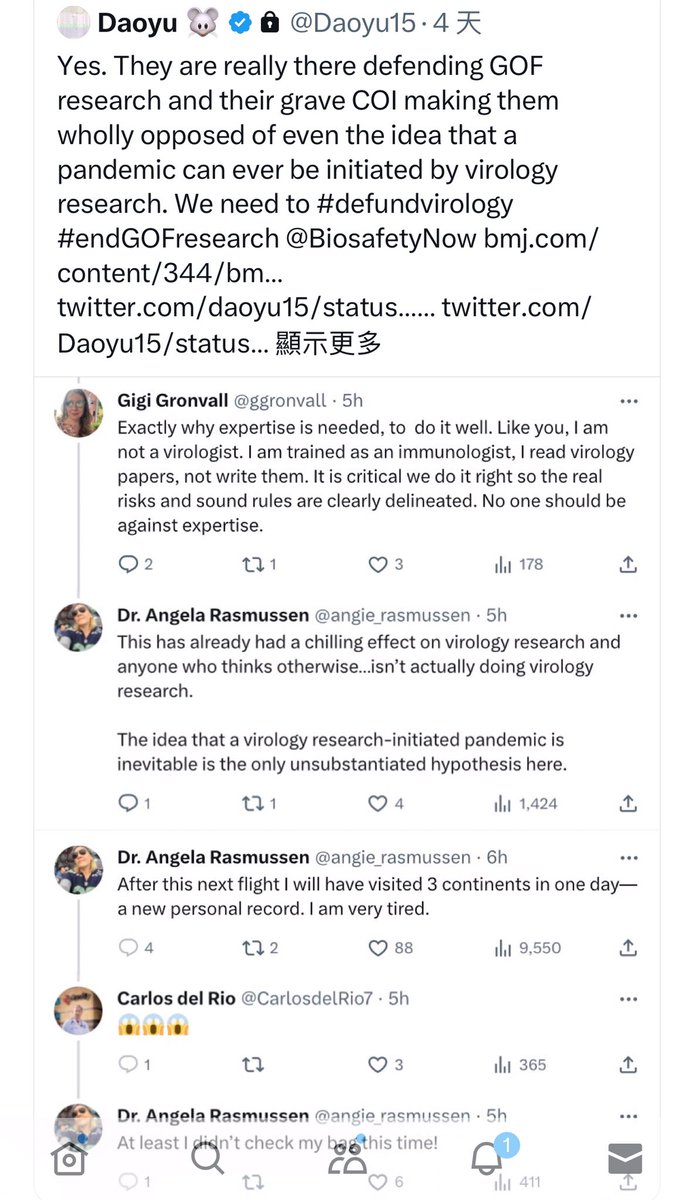Reply to Gigi Gronvall's tweet

click(128, 565)
